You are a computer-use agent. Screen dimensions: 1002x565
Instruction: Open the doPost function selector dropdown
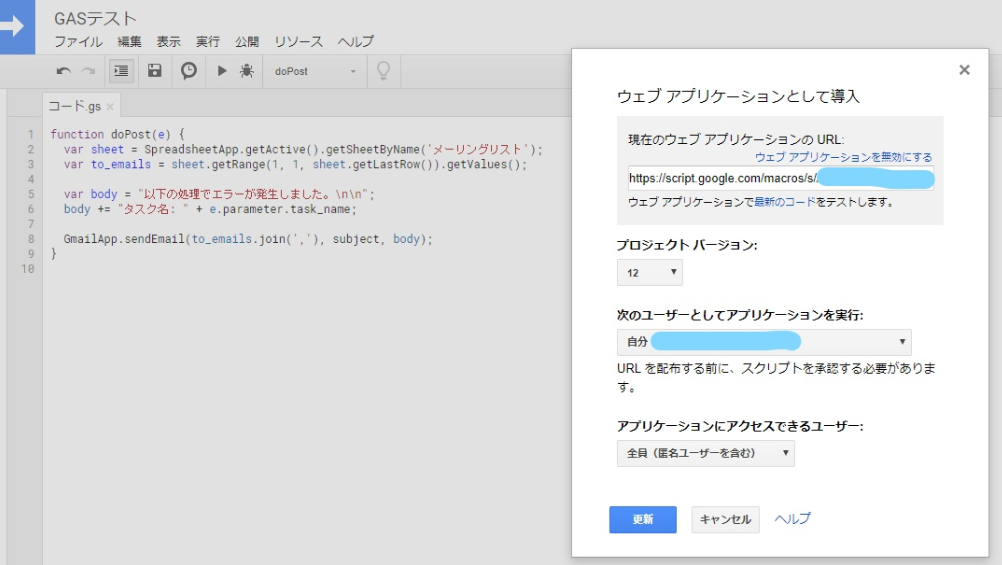pos(314,72)
